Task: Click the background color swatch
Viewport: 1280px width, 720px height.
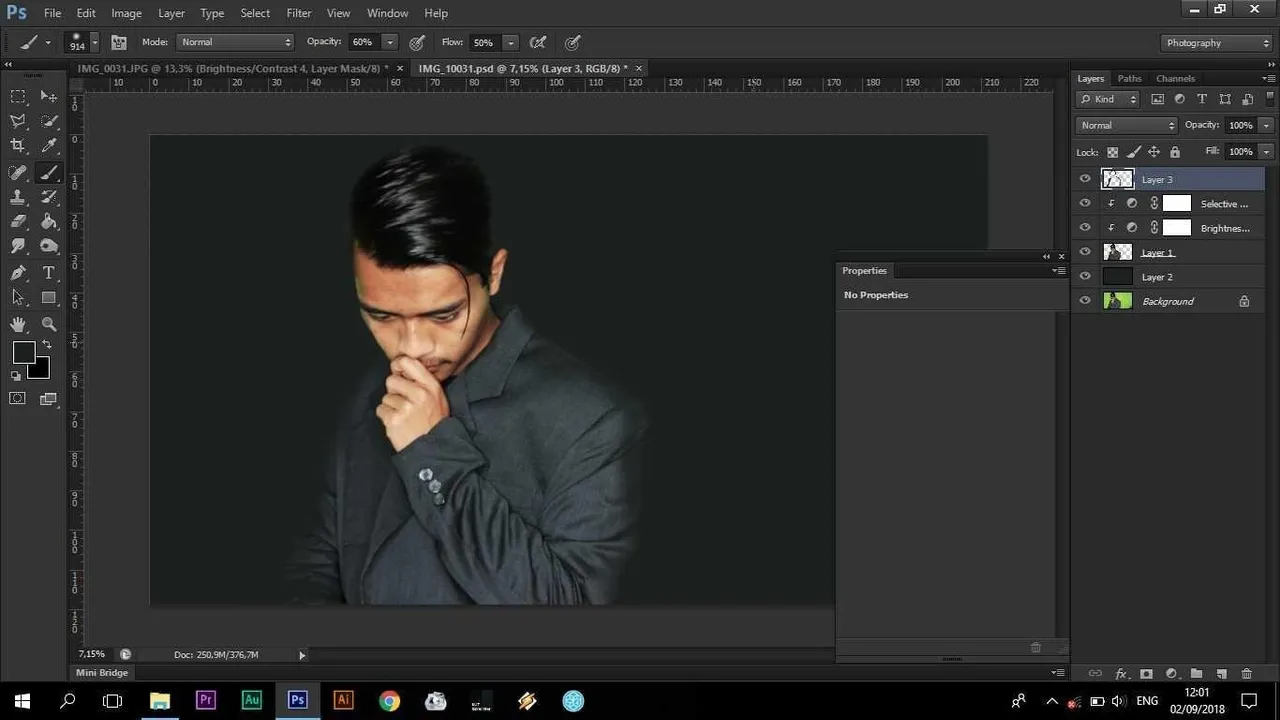Action: [41, 371]
